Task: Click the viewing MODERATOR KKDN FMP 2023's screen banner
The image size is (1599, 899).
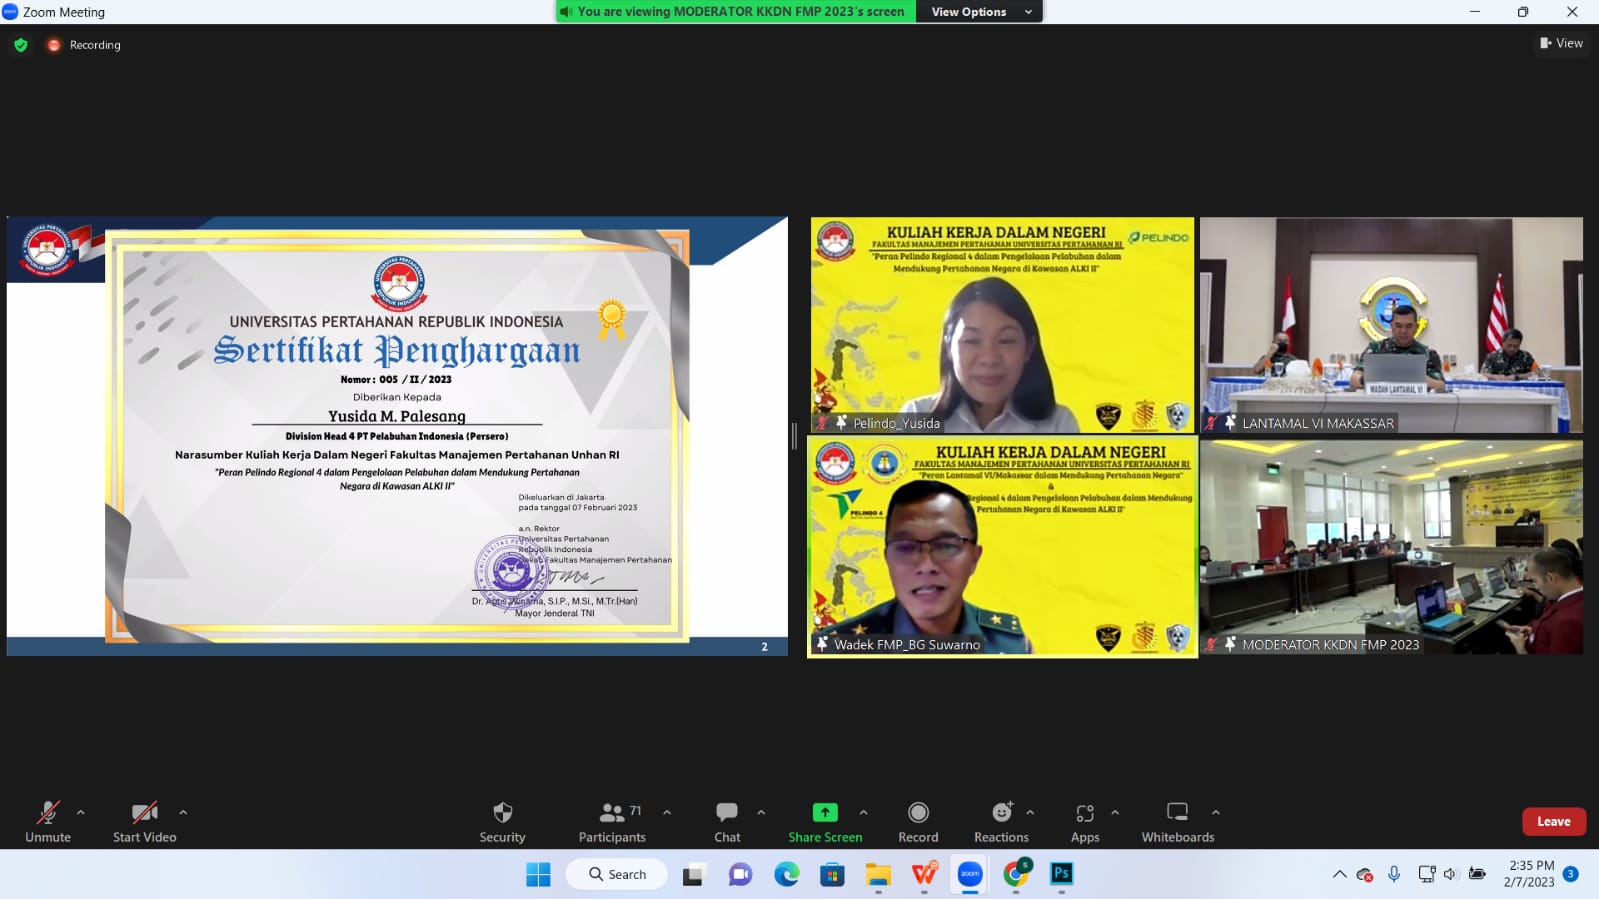Action: tap(735, 12)
